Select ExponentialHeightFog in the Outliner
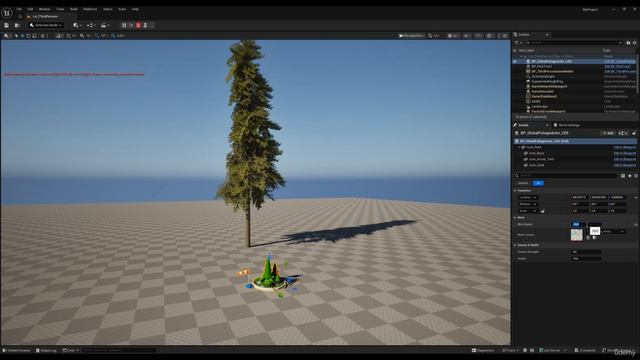Viewport: 640px width, 360px height. 547,81
